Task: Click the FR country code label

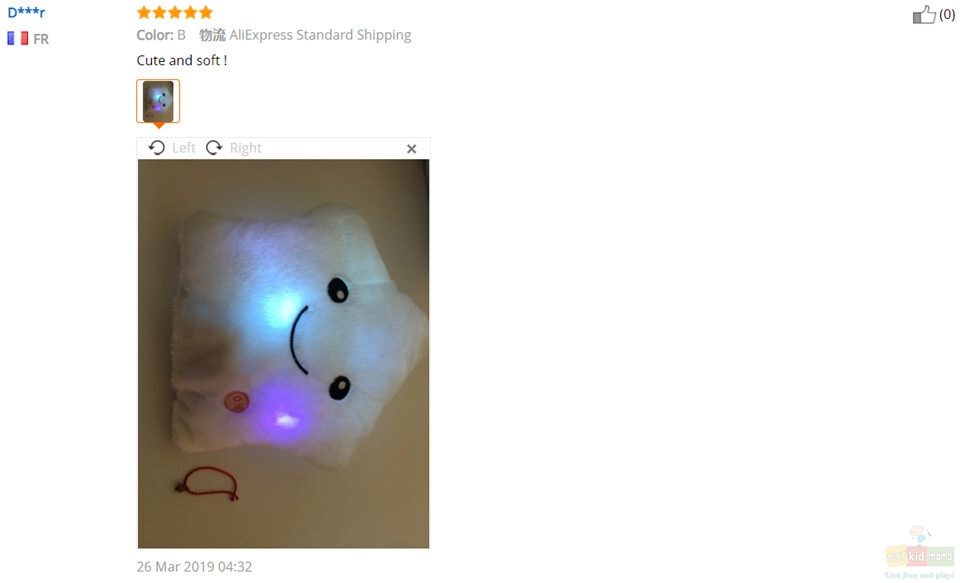Action: coord(41,39)
